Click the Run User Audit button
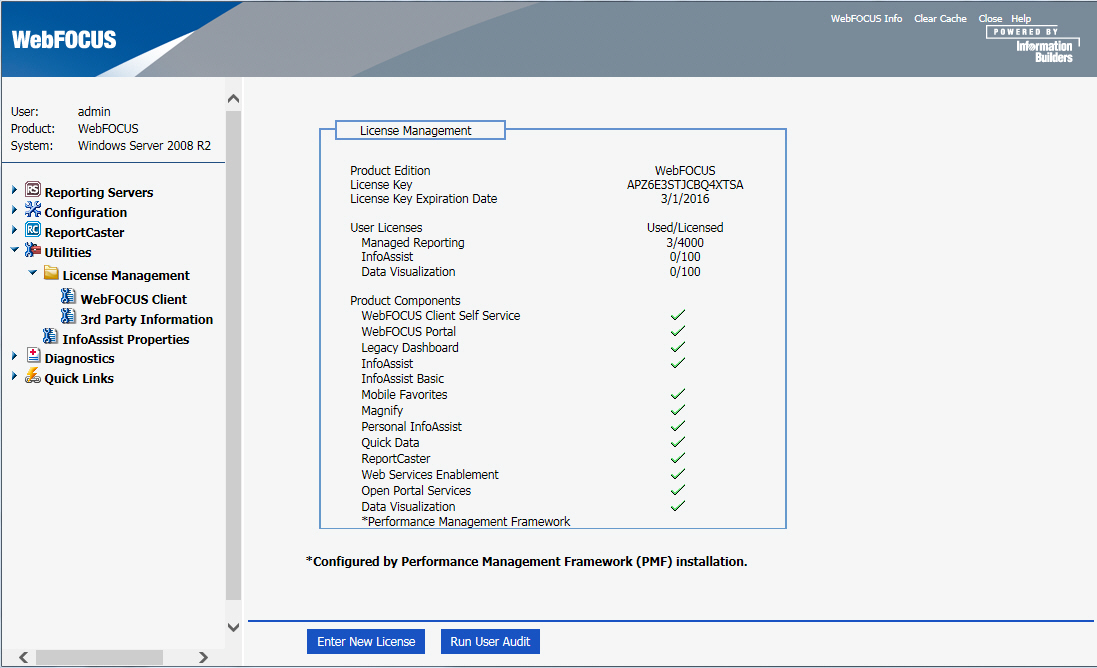The image size is (1097, 668). [x=490, y=641]
